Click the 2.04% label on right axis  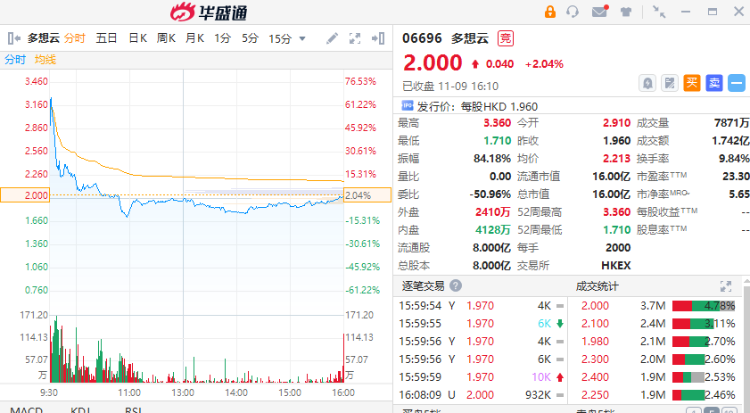pyautogui.click(x=367, y=195)
